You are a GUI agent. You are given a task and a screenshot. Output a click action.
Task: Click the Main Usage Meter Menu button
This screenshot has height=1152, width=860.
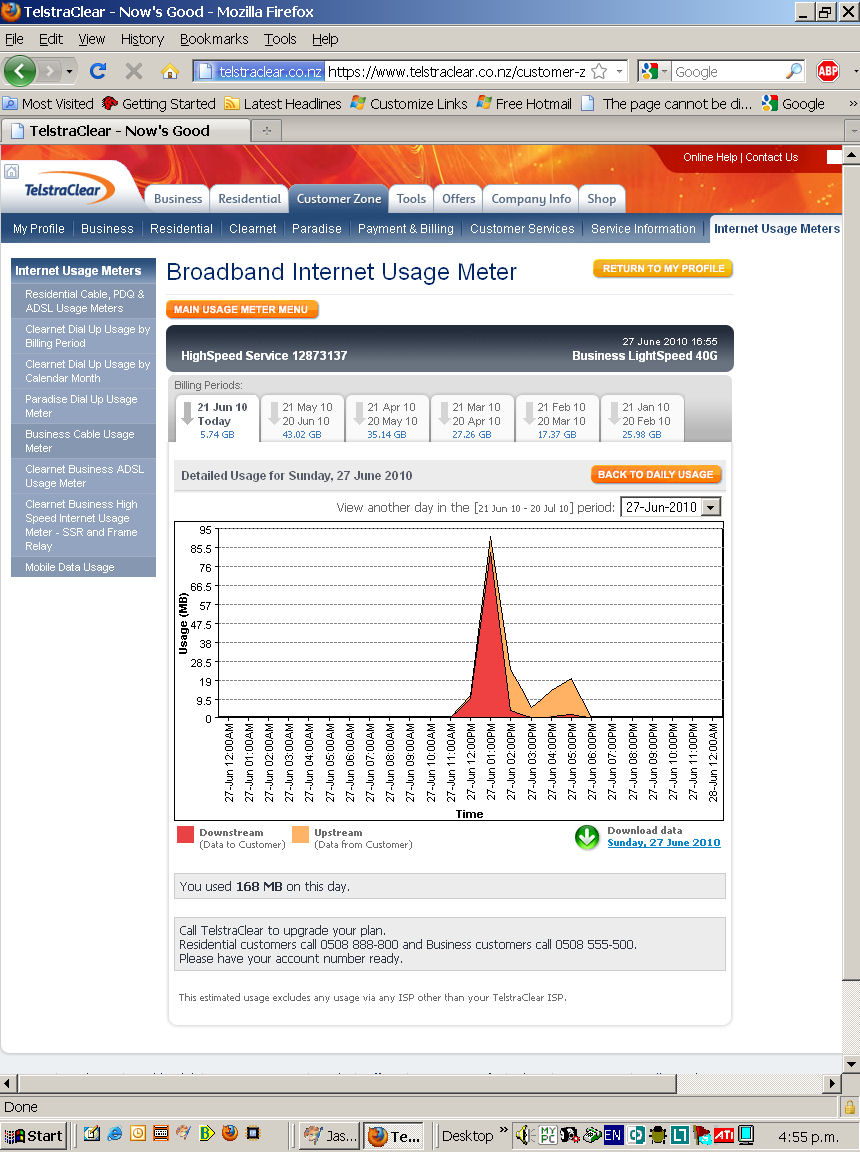coord(242,309)
